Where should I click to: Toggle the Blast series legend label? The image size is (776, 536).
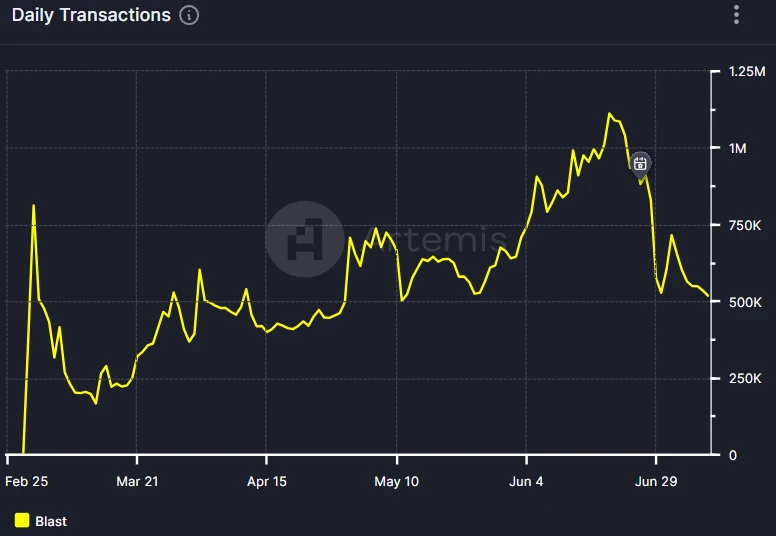point(51,521)
